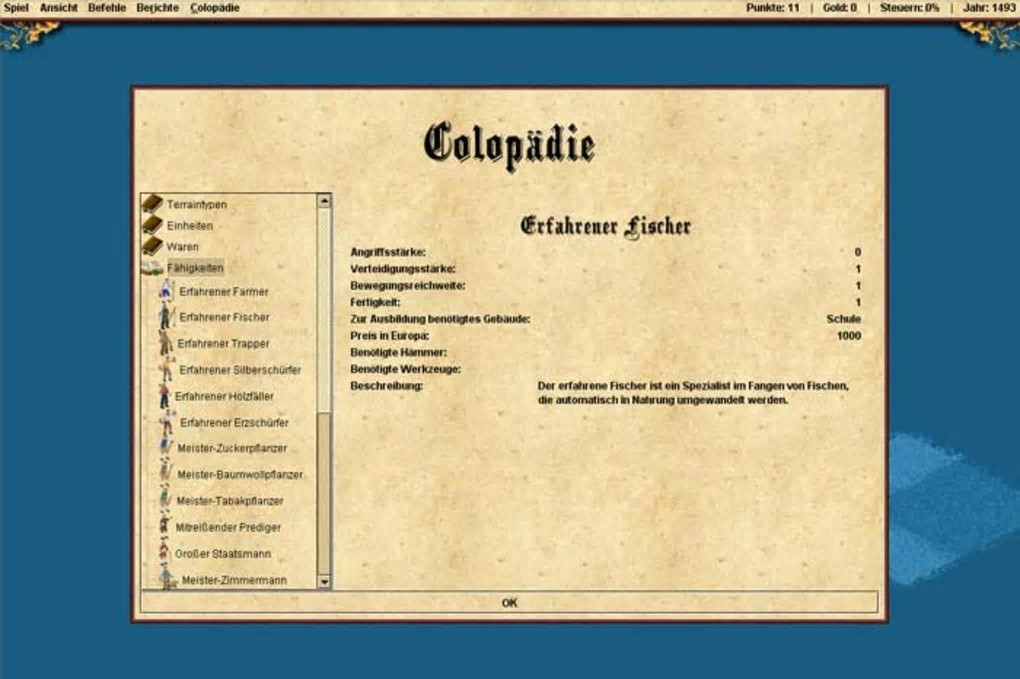Collapse the Fähigkeiten category
The width and height of the screenshot is (1020, 679).
[195, 267]
